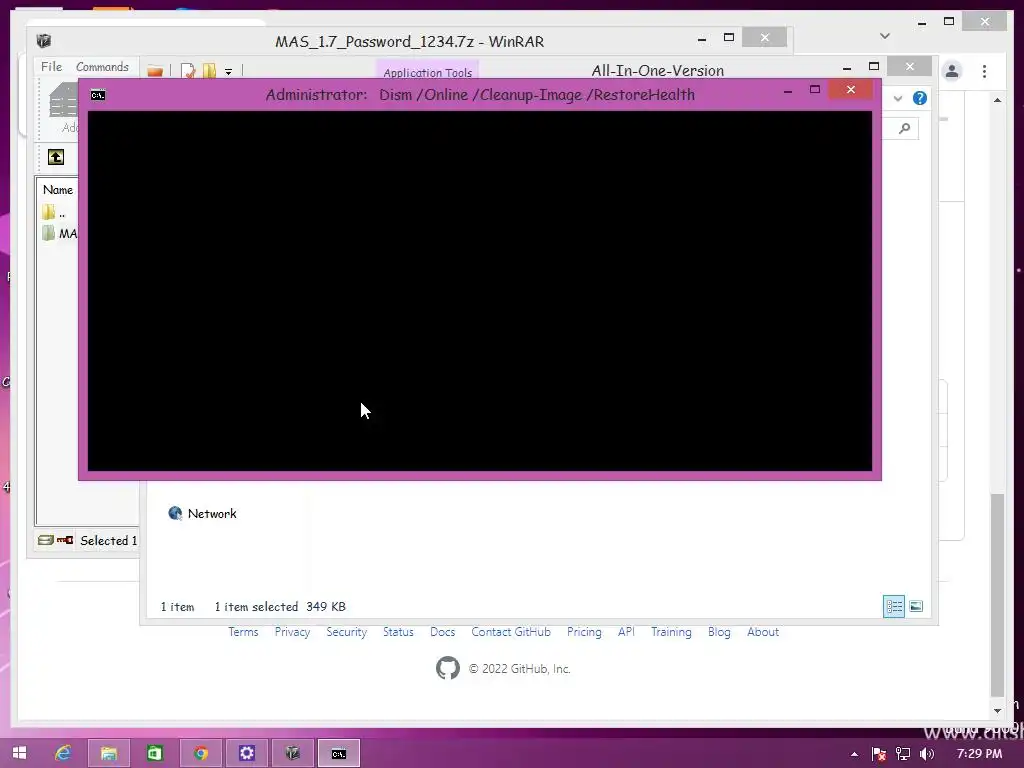Show hidden tray icons arrow
Screen dimensions: 1024x768
tap(854, 754)
